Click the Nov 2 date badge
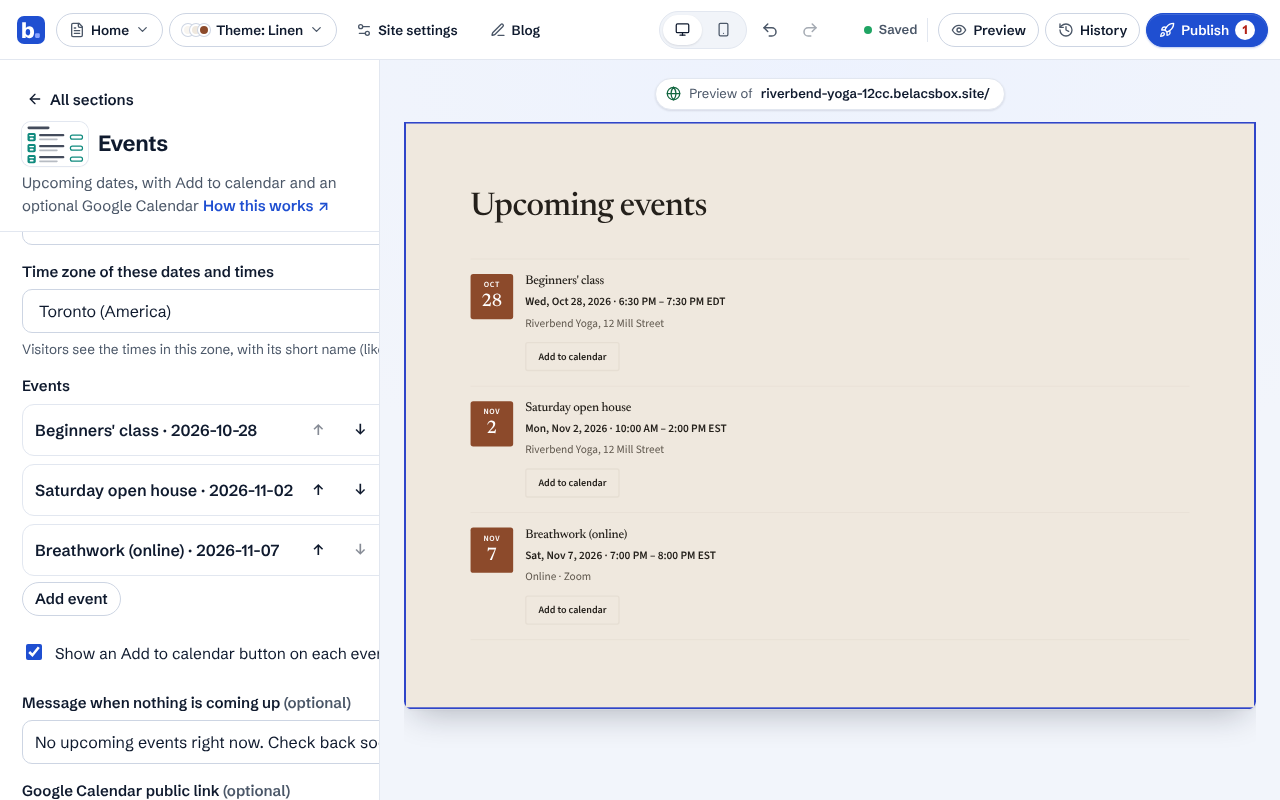The image size is (1280, 800). click(x=492, y=423)
